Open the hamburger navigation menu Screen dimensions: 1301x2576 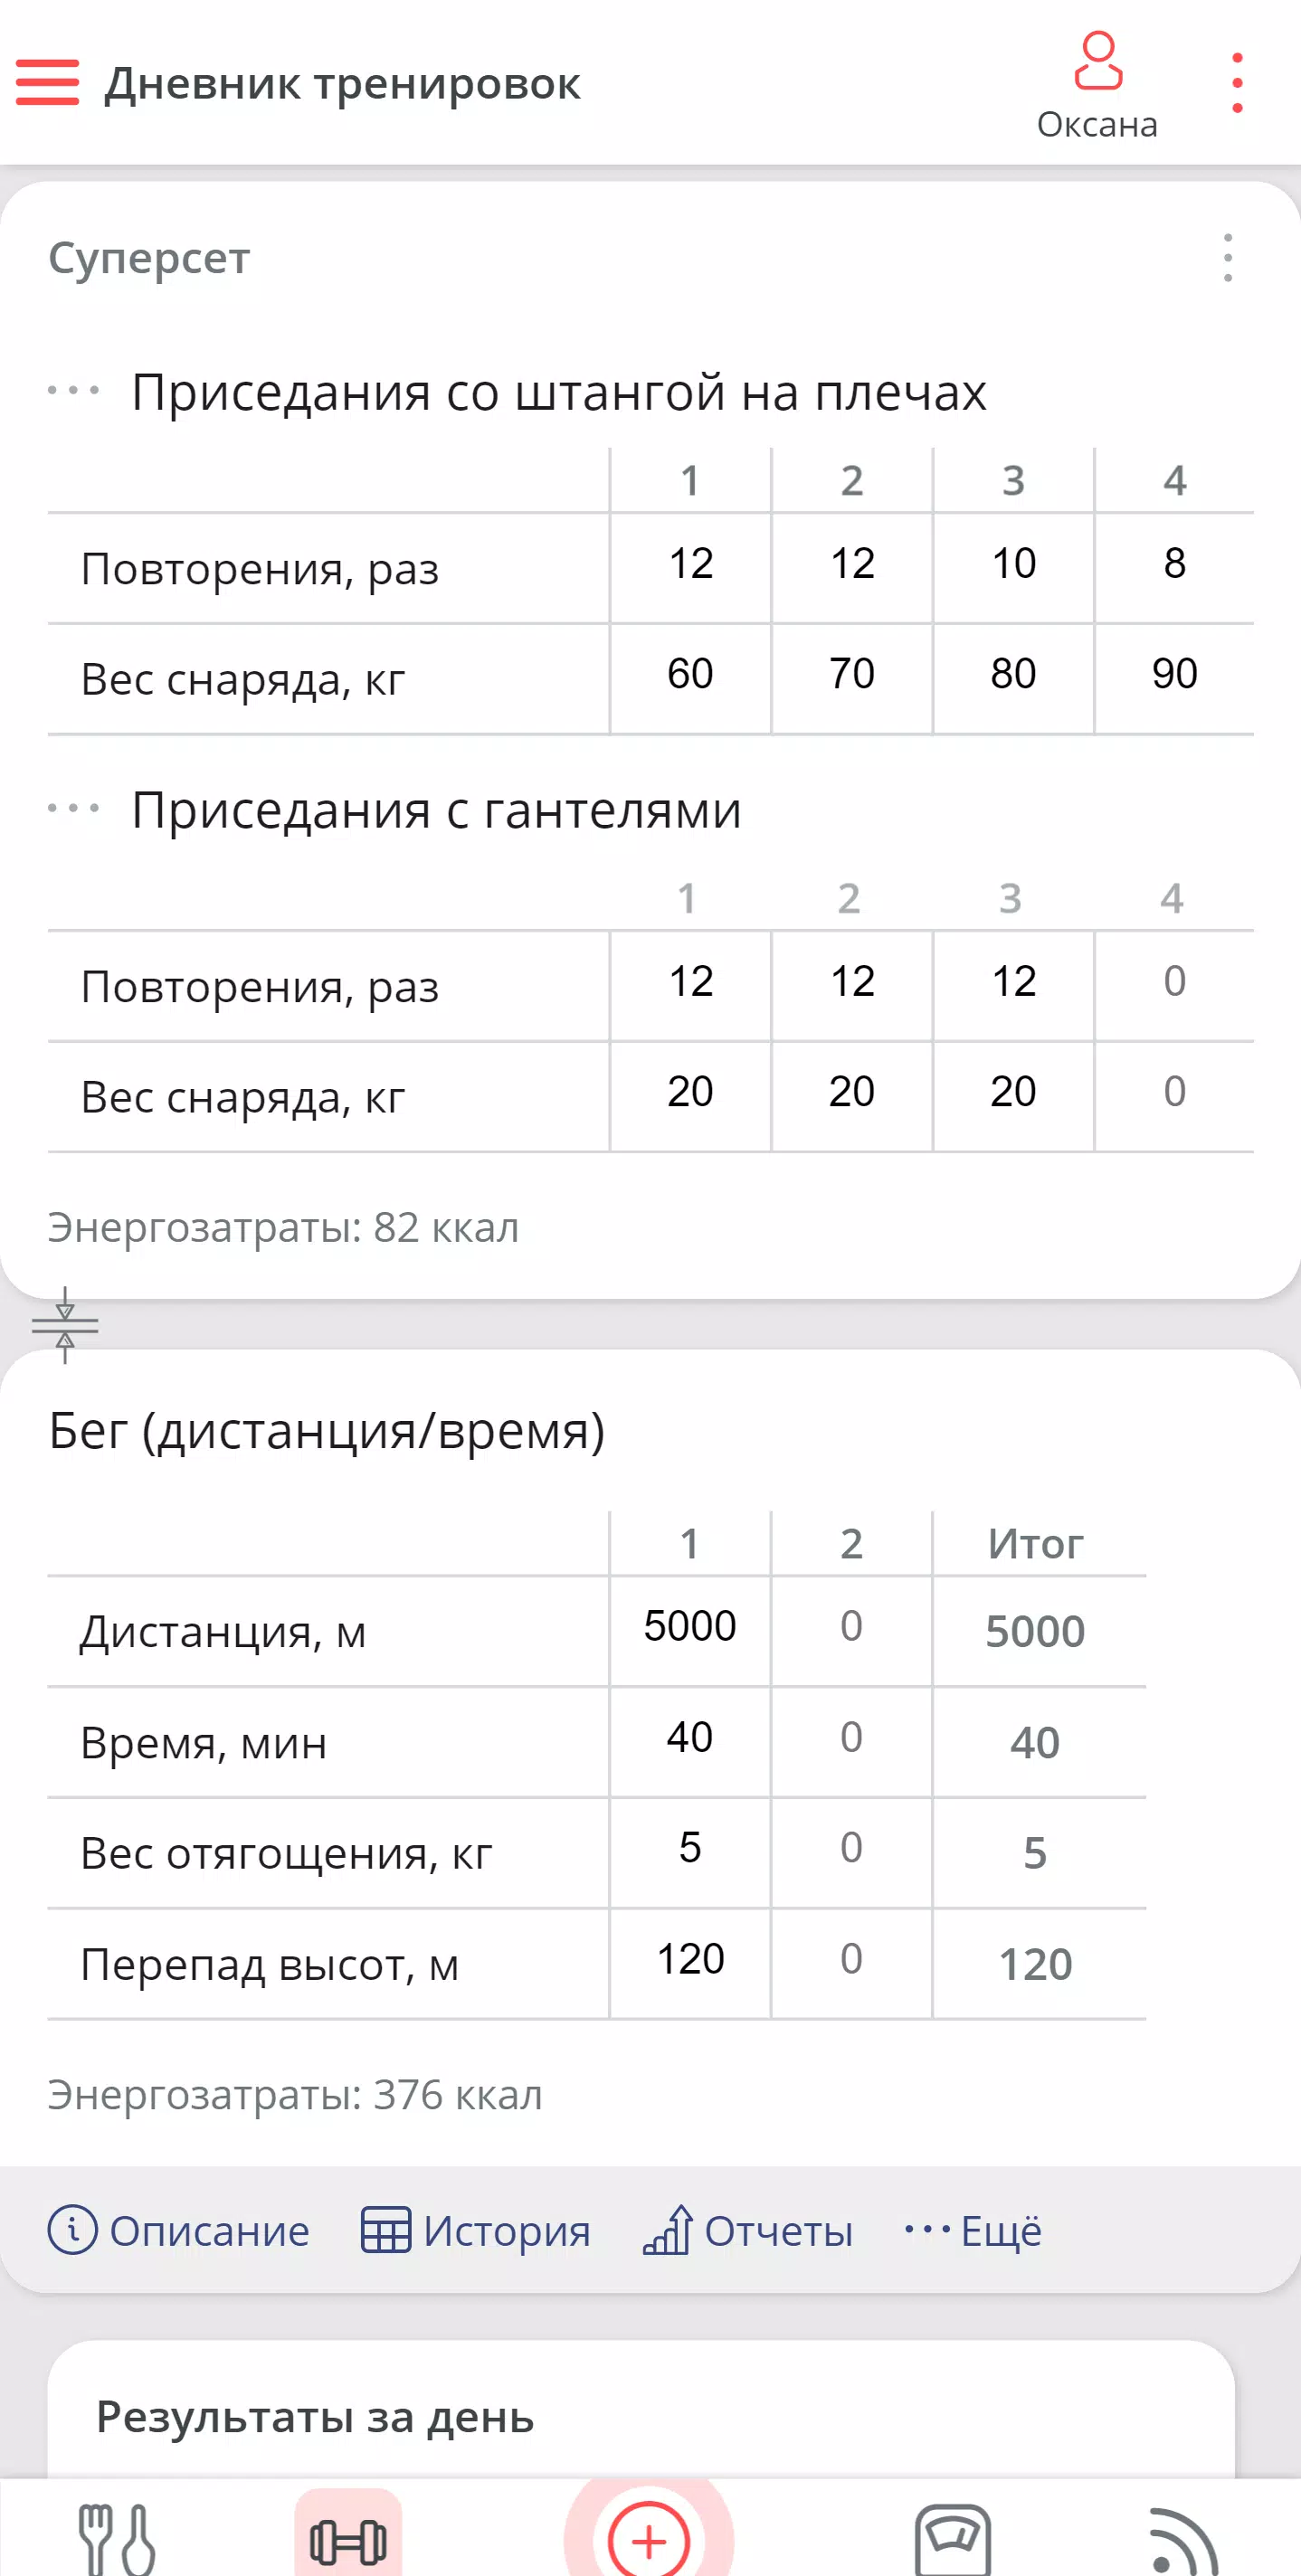click(47, 82)
